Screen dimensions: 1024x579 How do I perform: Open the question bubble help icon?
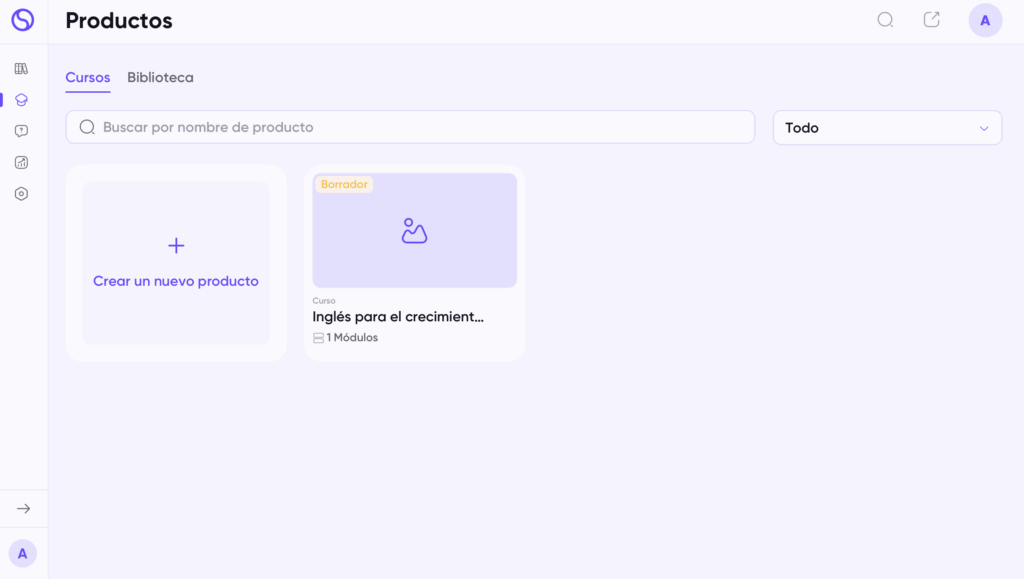(21, 131)
